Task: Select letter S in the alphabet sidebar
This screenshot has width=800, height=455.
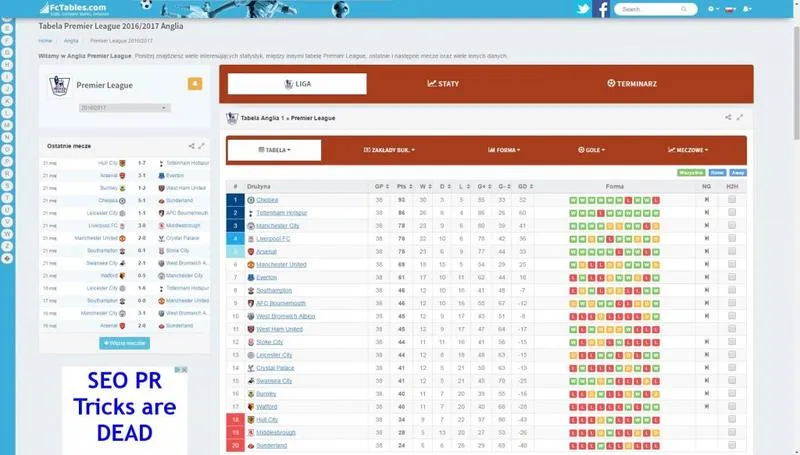Action: point(7,186)
